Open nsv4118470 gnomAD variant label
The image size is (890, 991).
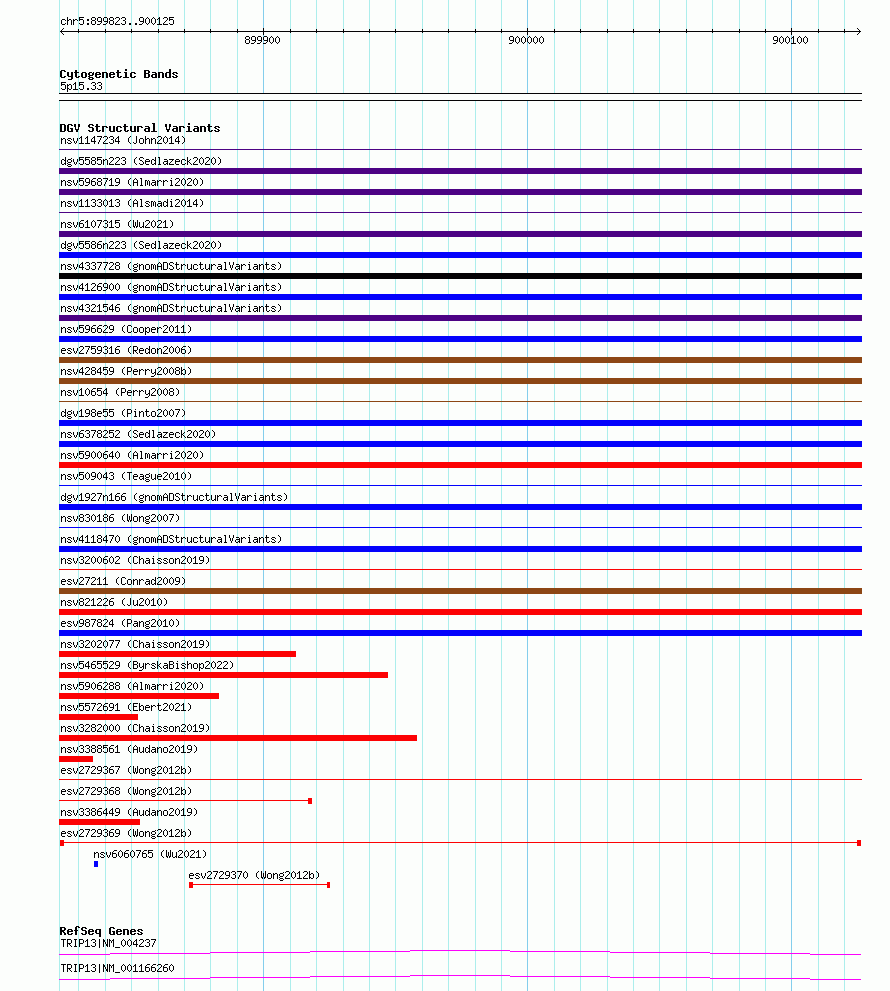[171, 539]
